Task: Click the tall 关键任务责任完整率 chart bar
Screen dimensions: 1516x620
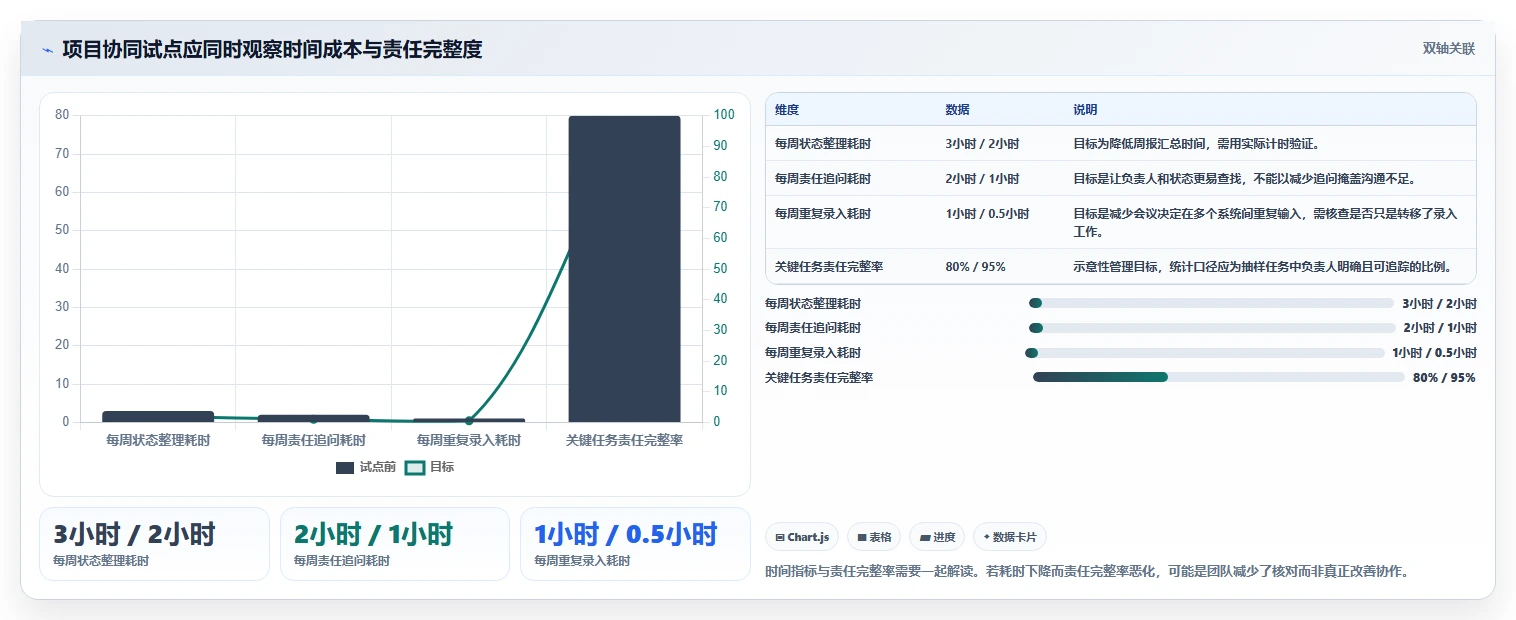Action: pos(624,269)
